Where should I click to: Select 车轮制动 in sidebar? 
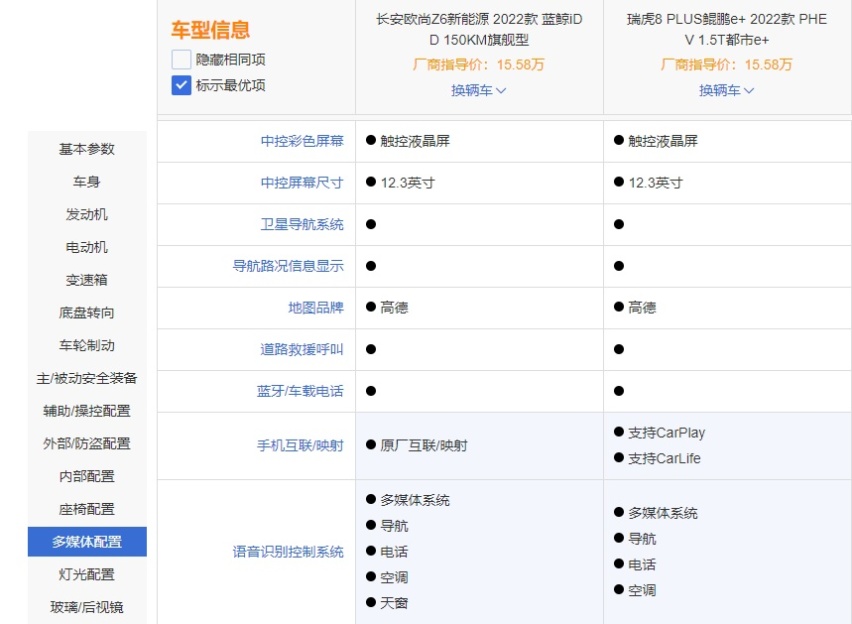tap(87, 345)
